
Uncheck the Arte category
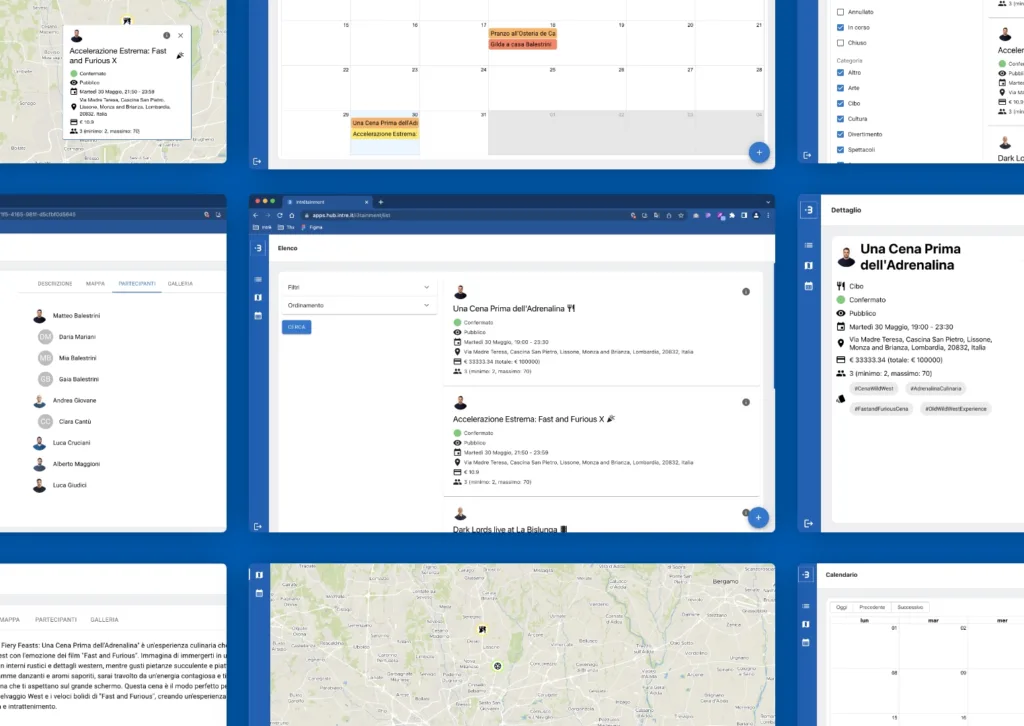[840, 88]
